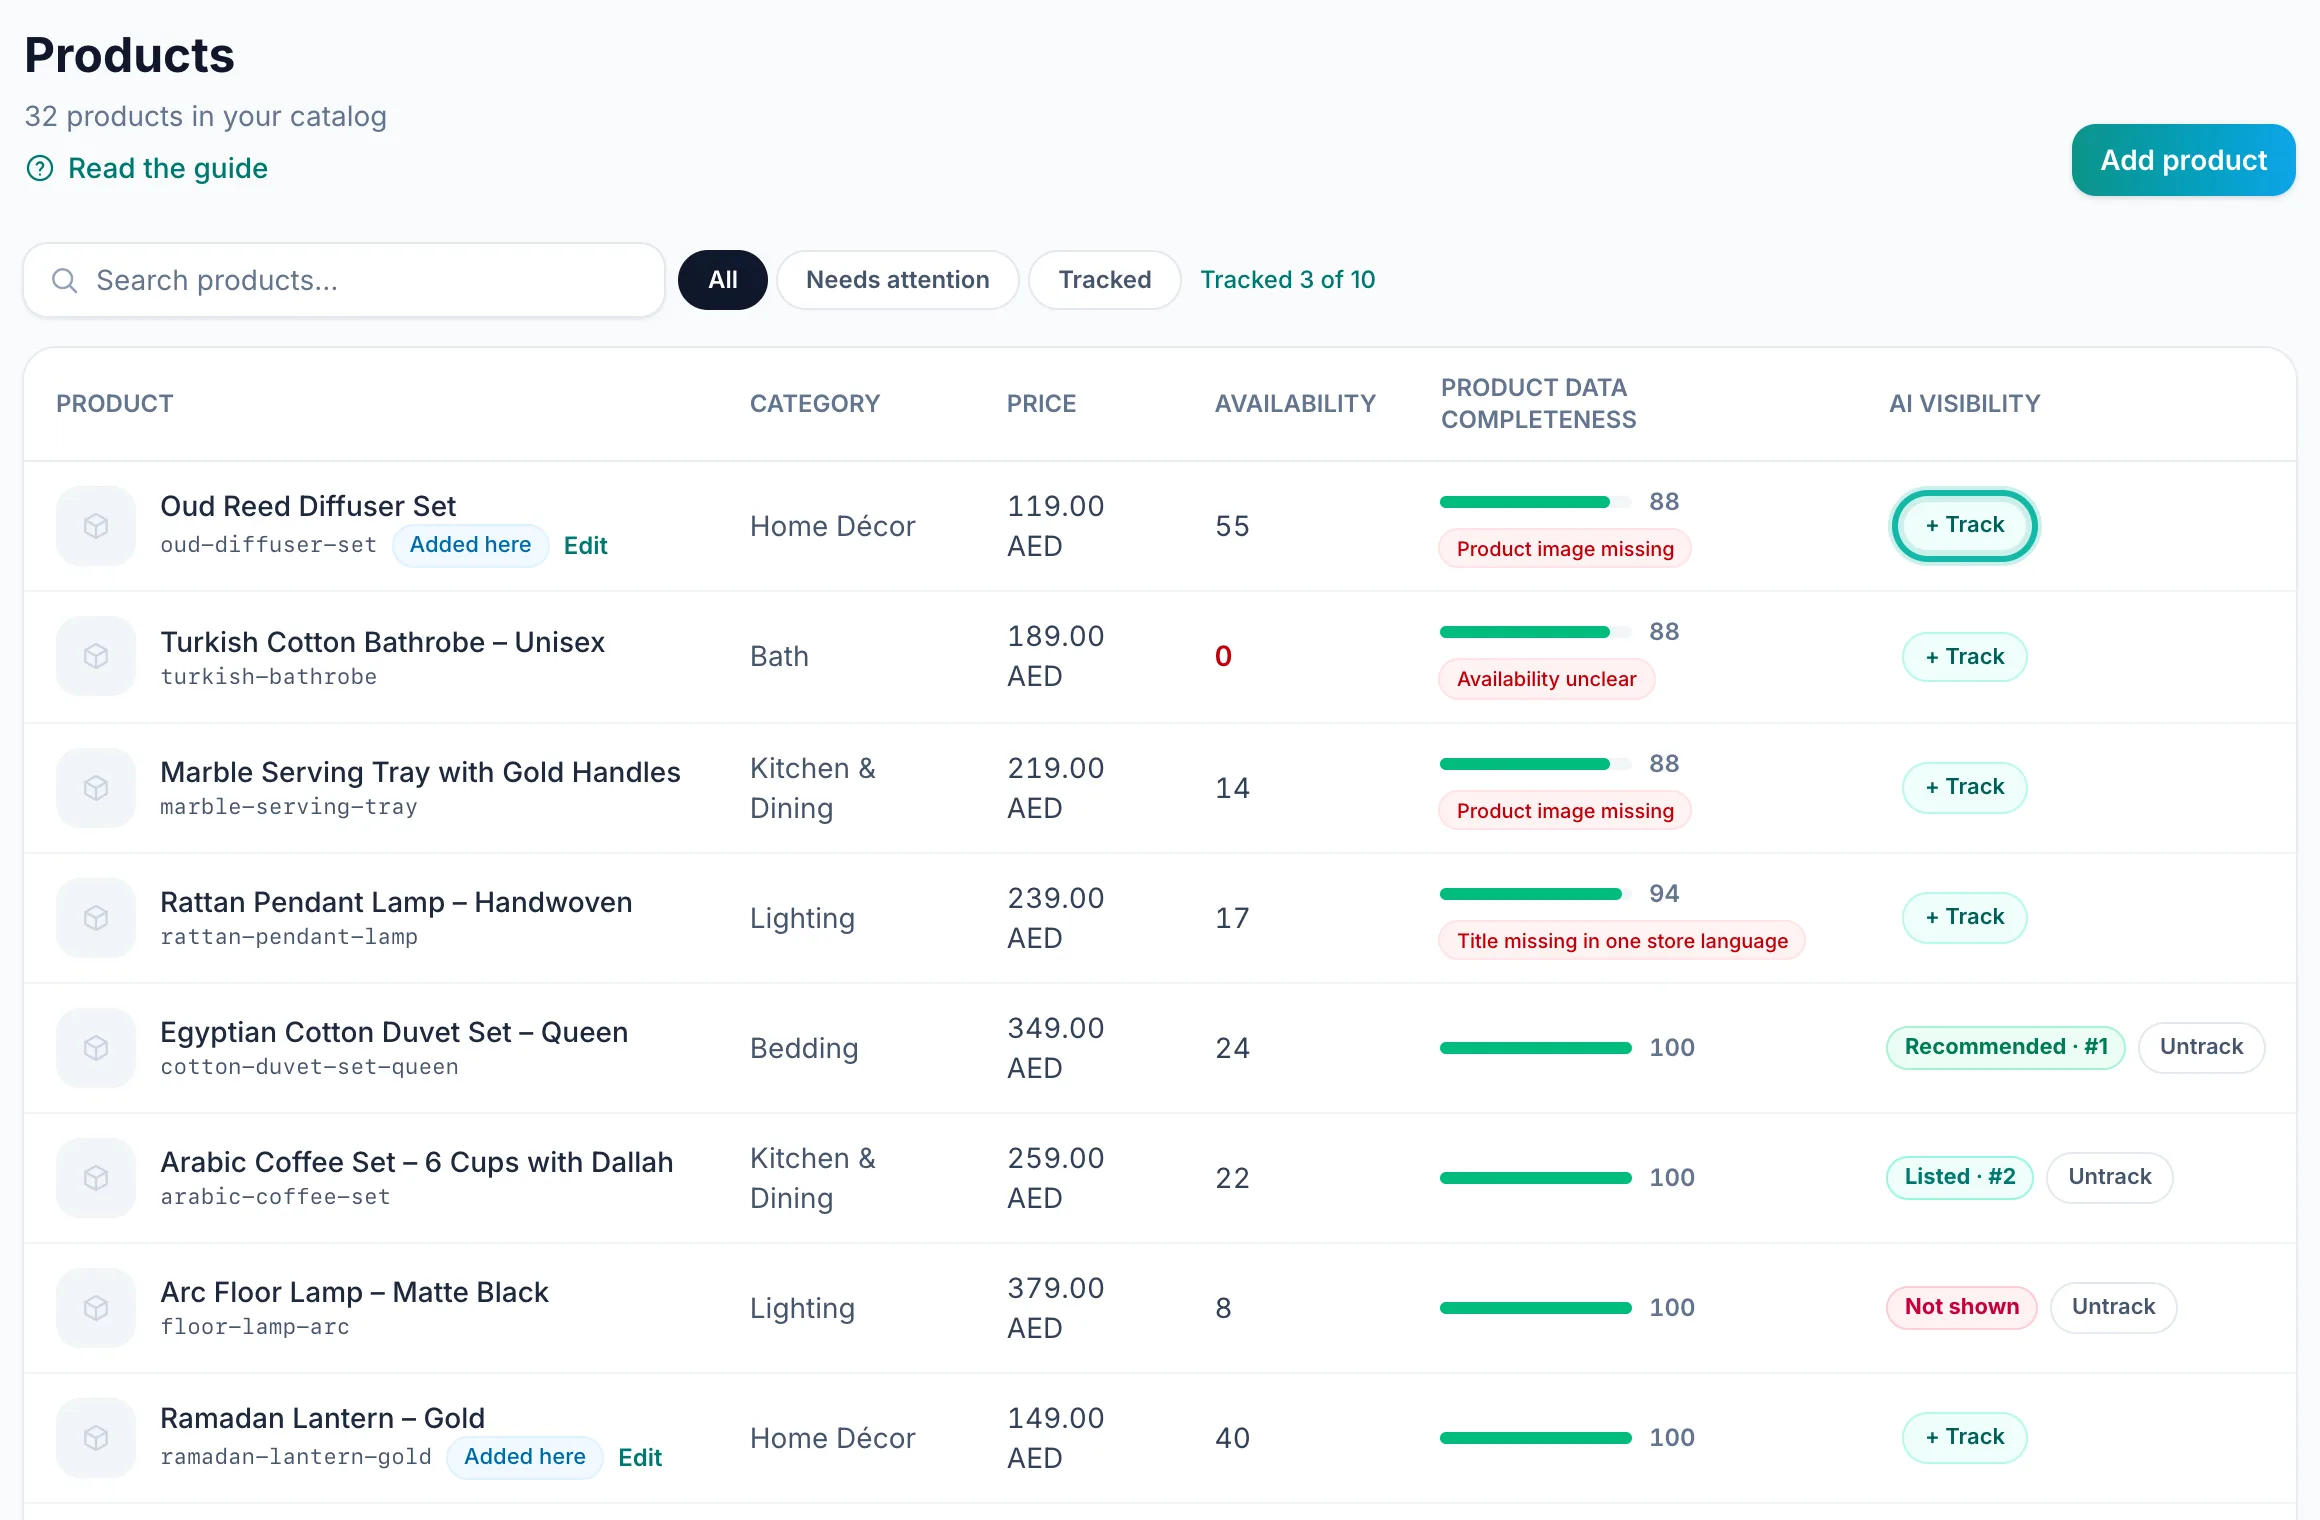Click the Egyptian Cotton Duvet Set box icon
The width and height of the screenshot is (2320, 1520).
[x=96, y=1048]
